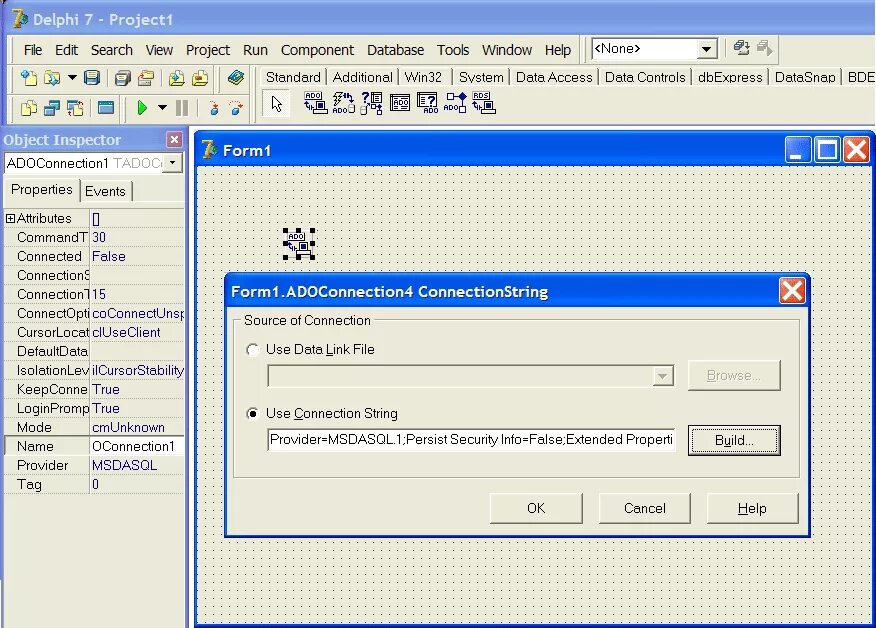Viewport: 876px width, 628px height.
Task: Open the dropdown arrow beside Open icon
Action: 72,78
